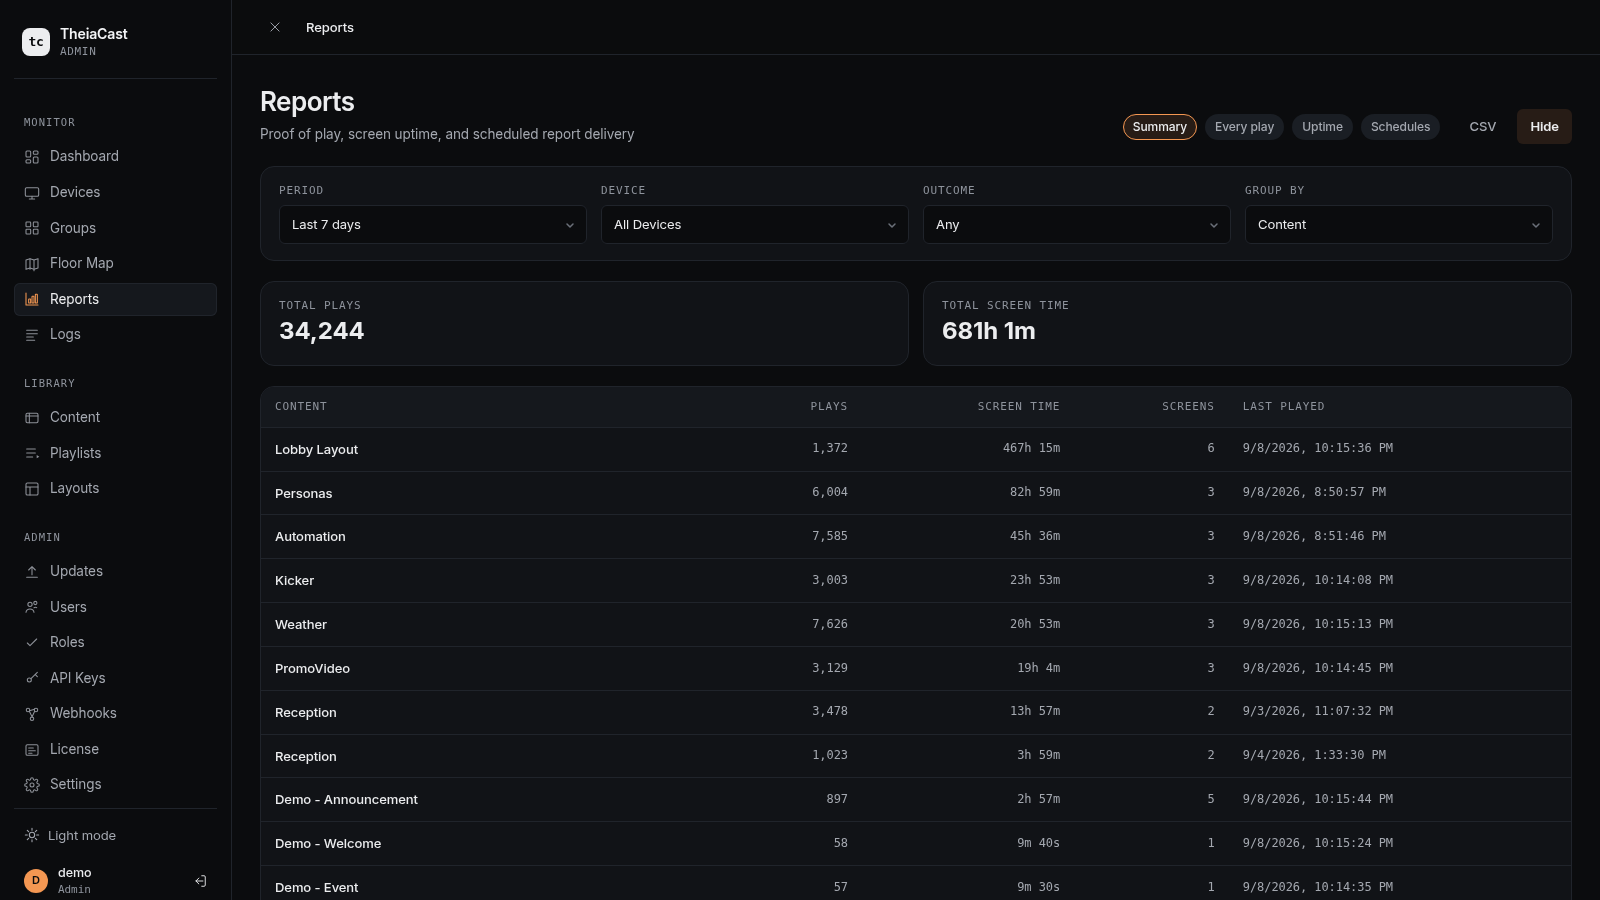Click the Updates upload icon
The image size is (1600, 900).
pyautogui.click(x=32, y=572)
